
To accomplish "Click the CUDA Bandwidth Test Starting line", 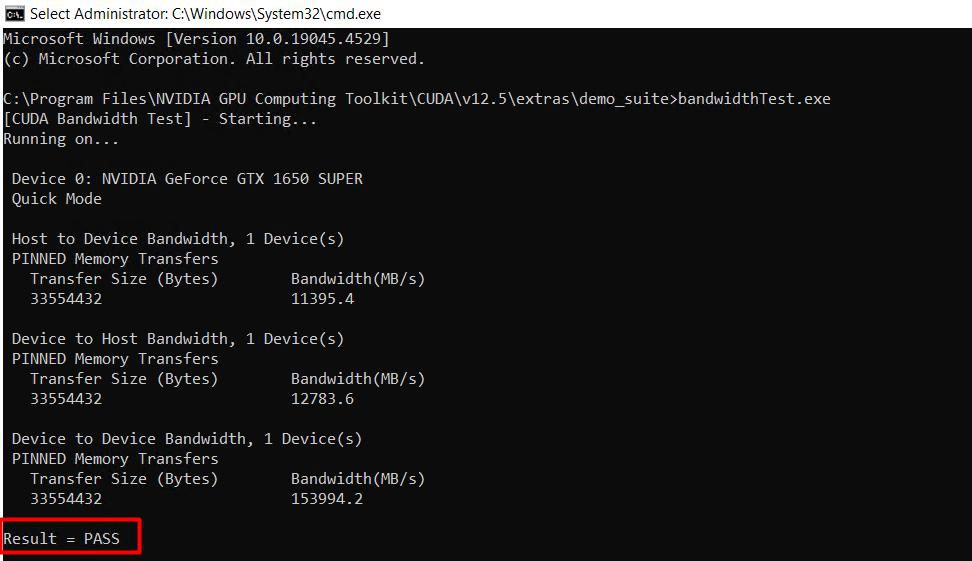I will click(x=160, y=118).
